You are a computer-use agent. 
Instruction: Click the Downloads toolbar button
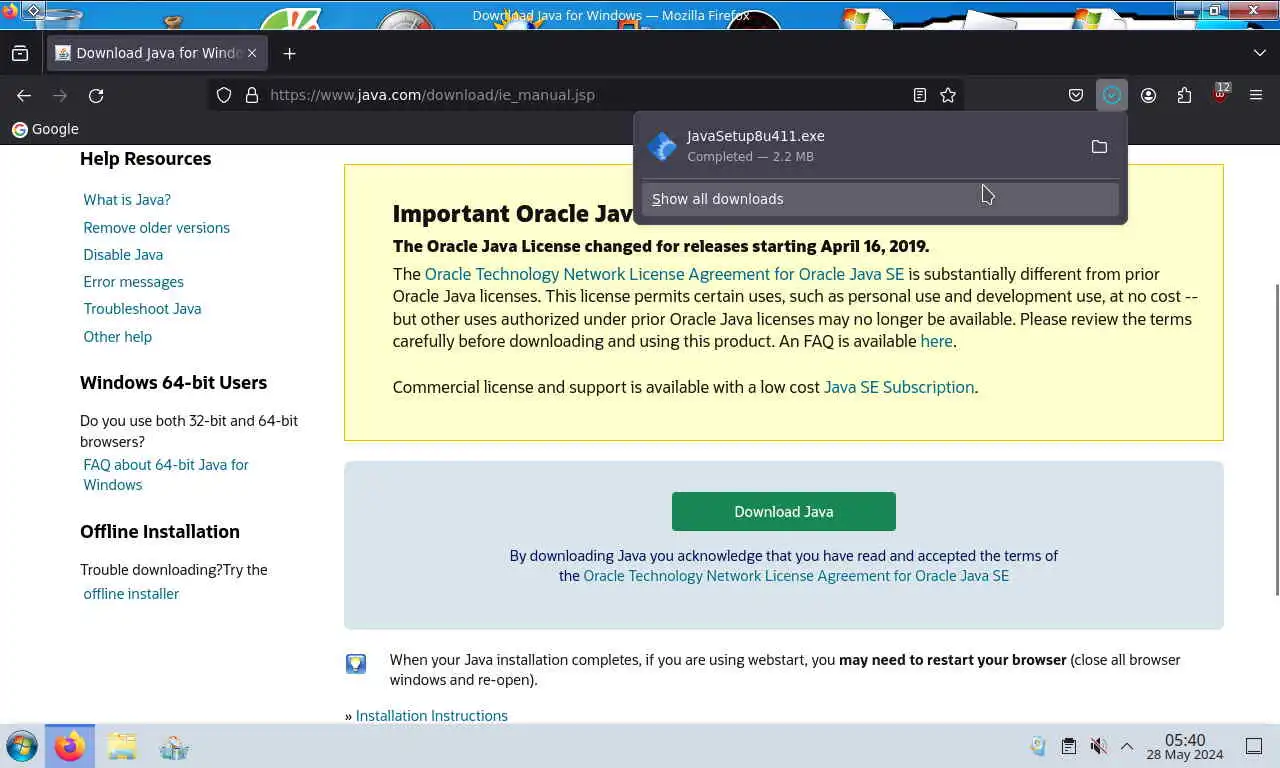pos(1112,95)
